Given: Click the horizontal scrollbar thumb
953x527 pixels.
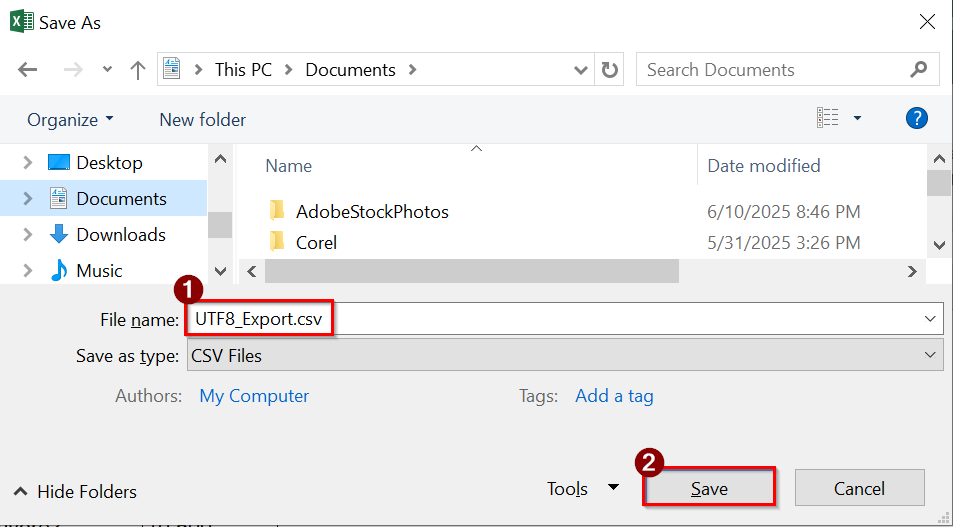Looking at the screenshot, I should 472,271.
